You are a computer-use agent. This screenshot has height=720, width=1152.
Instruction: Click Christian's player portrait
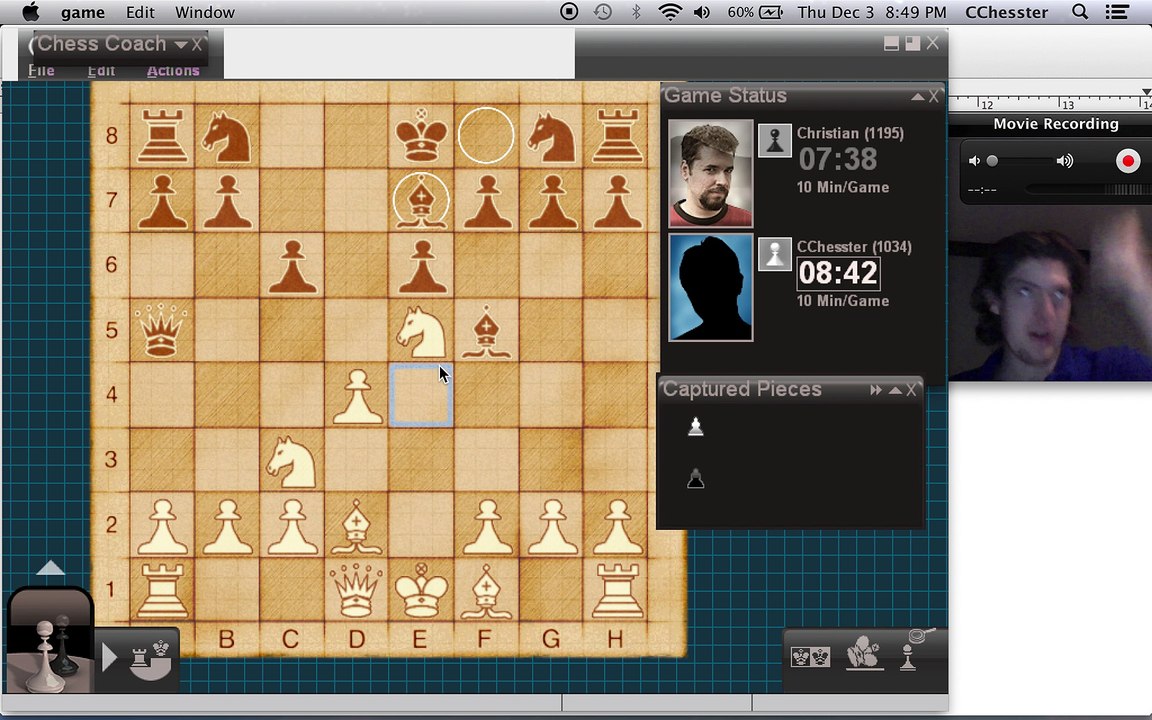click(x=710, y=173)
